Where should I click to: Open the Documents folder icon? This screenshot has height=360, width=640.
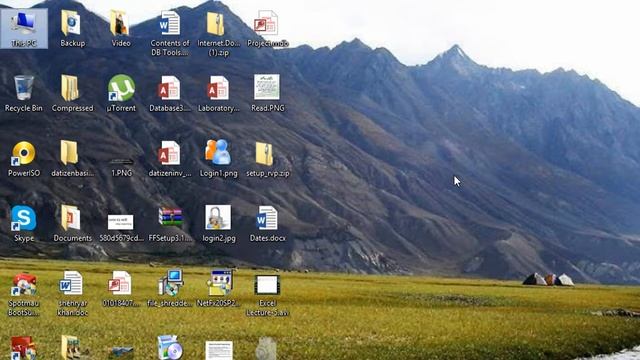tap(72, 224)
